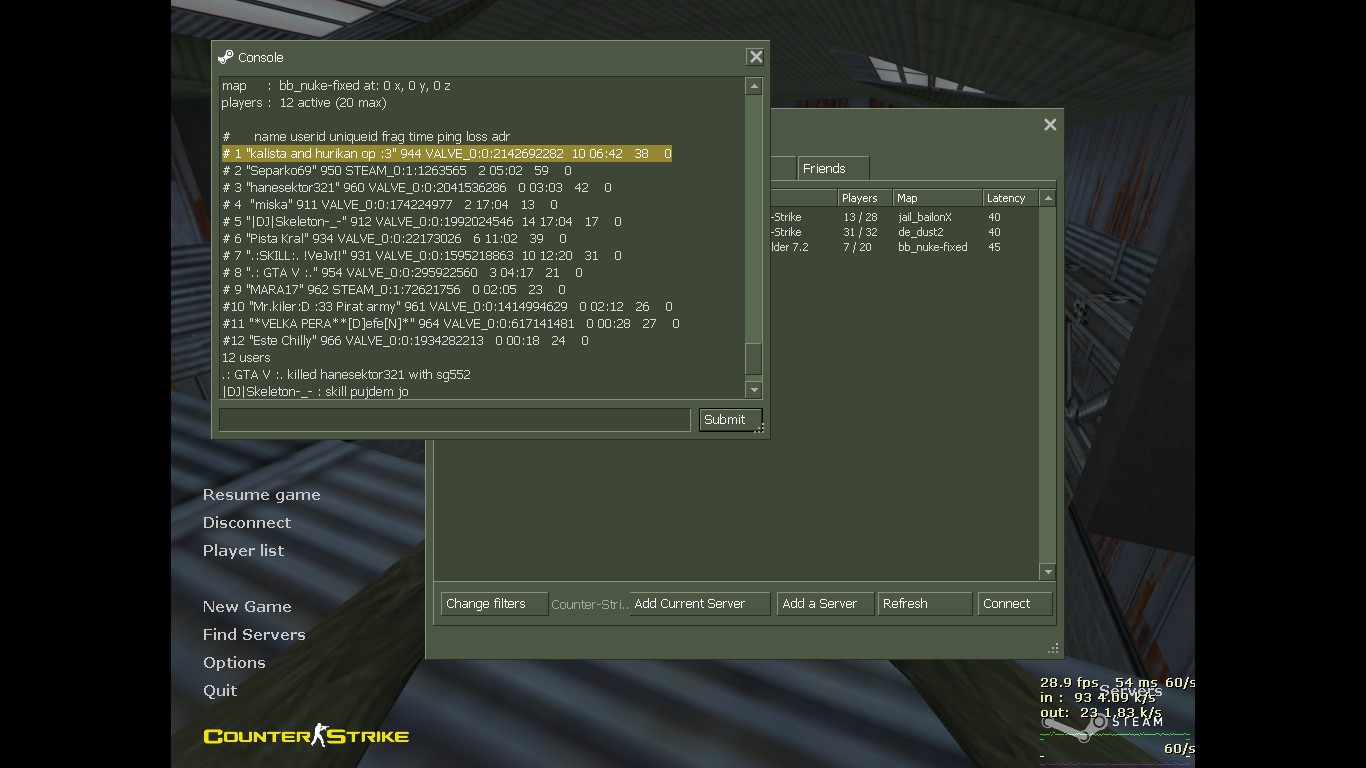
Task: Click console scrollbar up arrow
Action: (754, 86)
